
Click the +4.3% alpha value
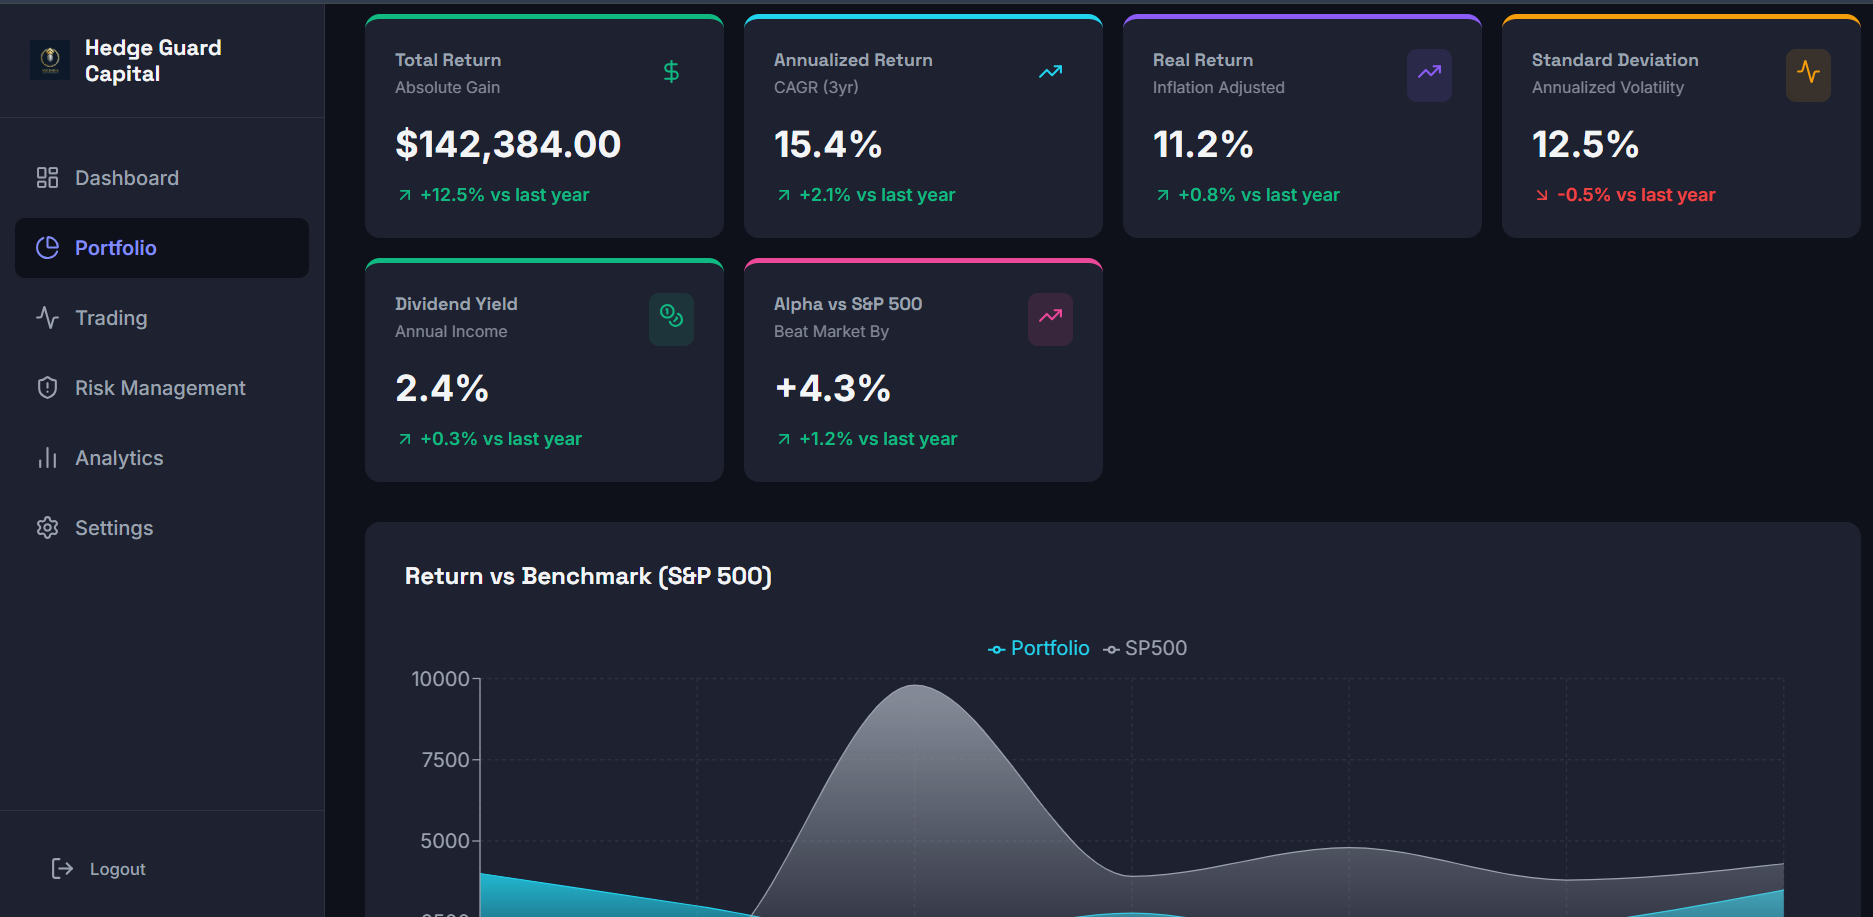point(833,388)
